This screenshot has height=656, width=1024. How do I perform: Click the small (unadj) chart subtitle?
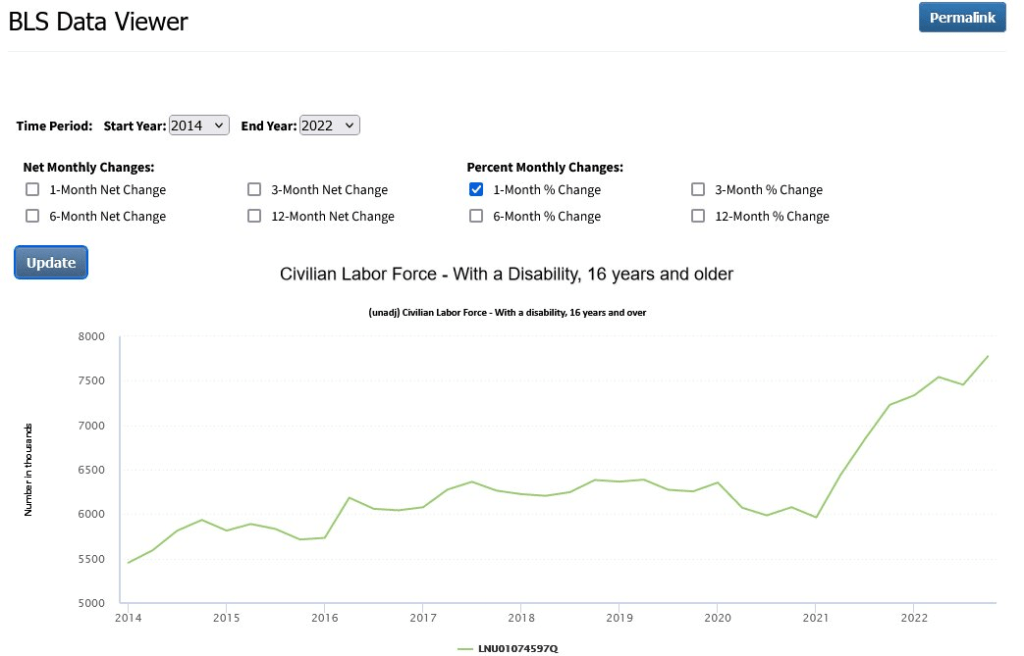pyautogui.click(x=507, y=313)
